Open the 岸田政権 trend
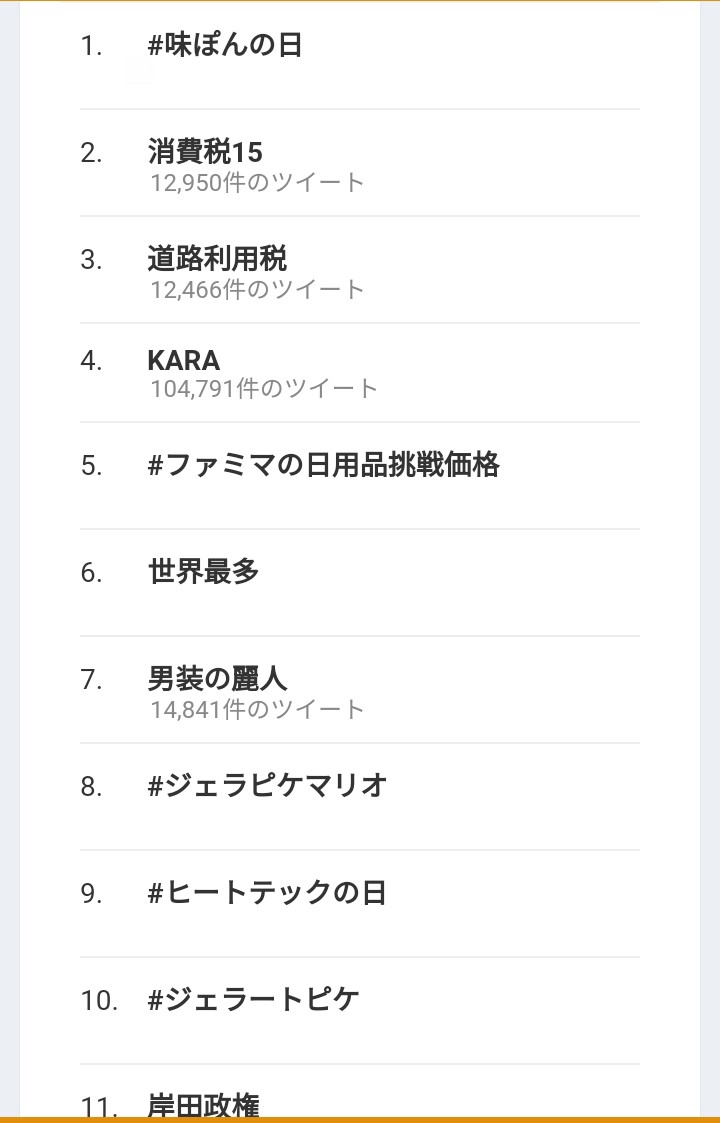Viewport: 720px width, 1123px height. click(x=204, y=1105)
